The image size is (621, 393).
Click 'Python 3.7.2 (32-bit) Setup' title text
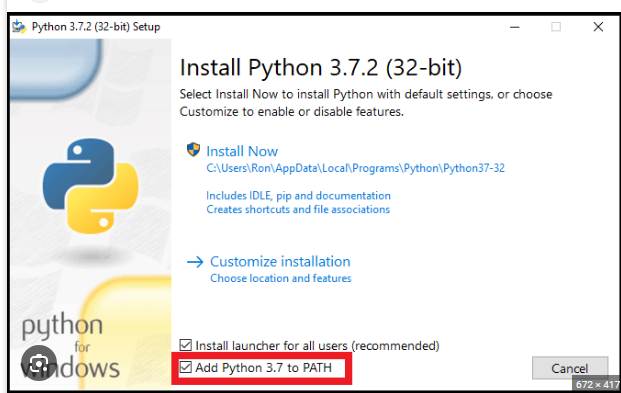[x=96, y=27]
